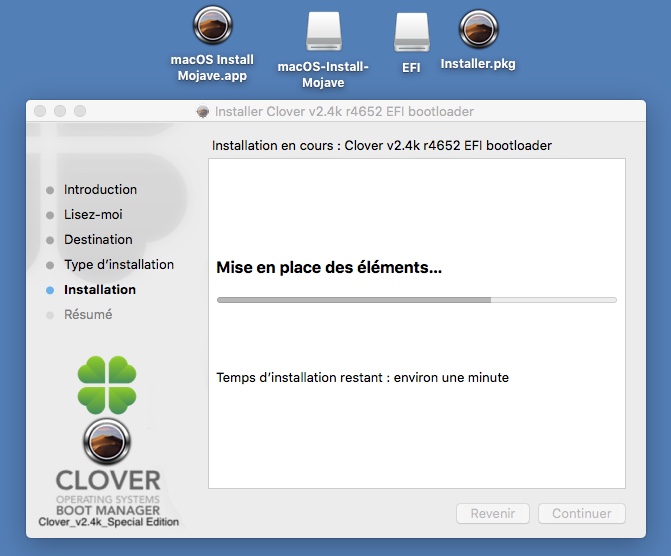Select the Installation step in sidebar
Screen dimensions: 671x556
100,290
